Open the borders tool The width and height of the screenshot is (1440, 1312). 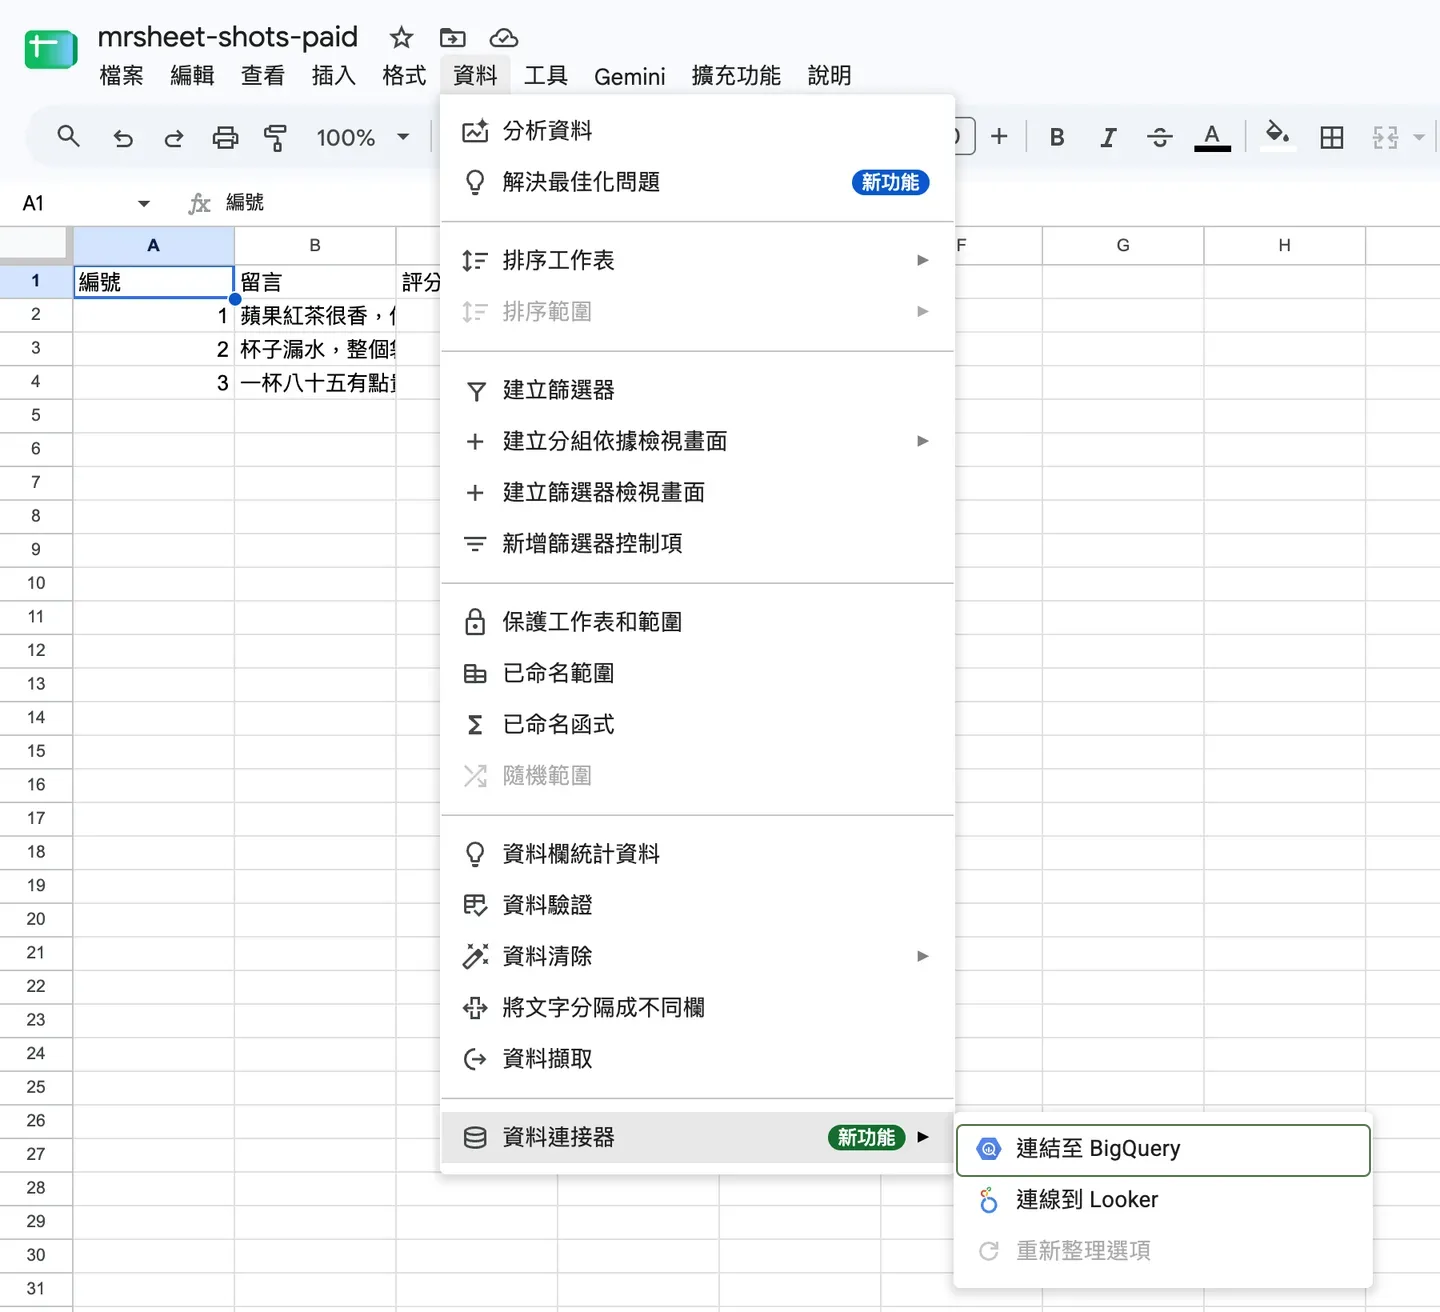[1332, 137]
